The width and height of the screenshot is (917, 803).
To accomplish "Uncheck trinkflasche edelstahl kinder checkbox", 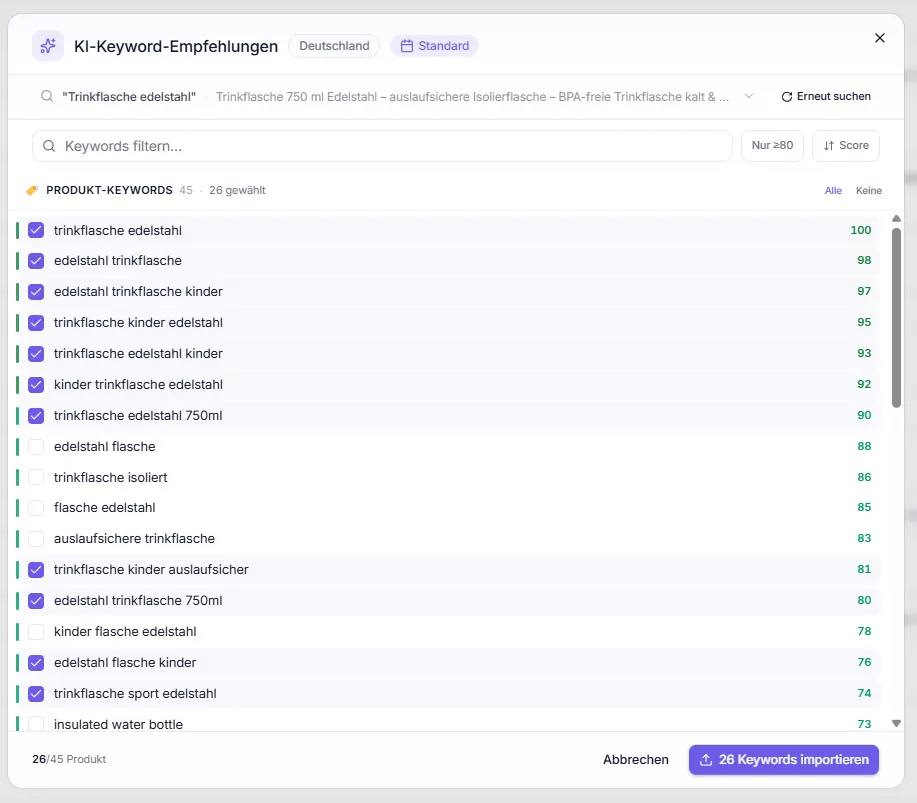I will [36, 354].
